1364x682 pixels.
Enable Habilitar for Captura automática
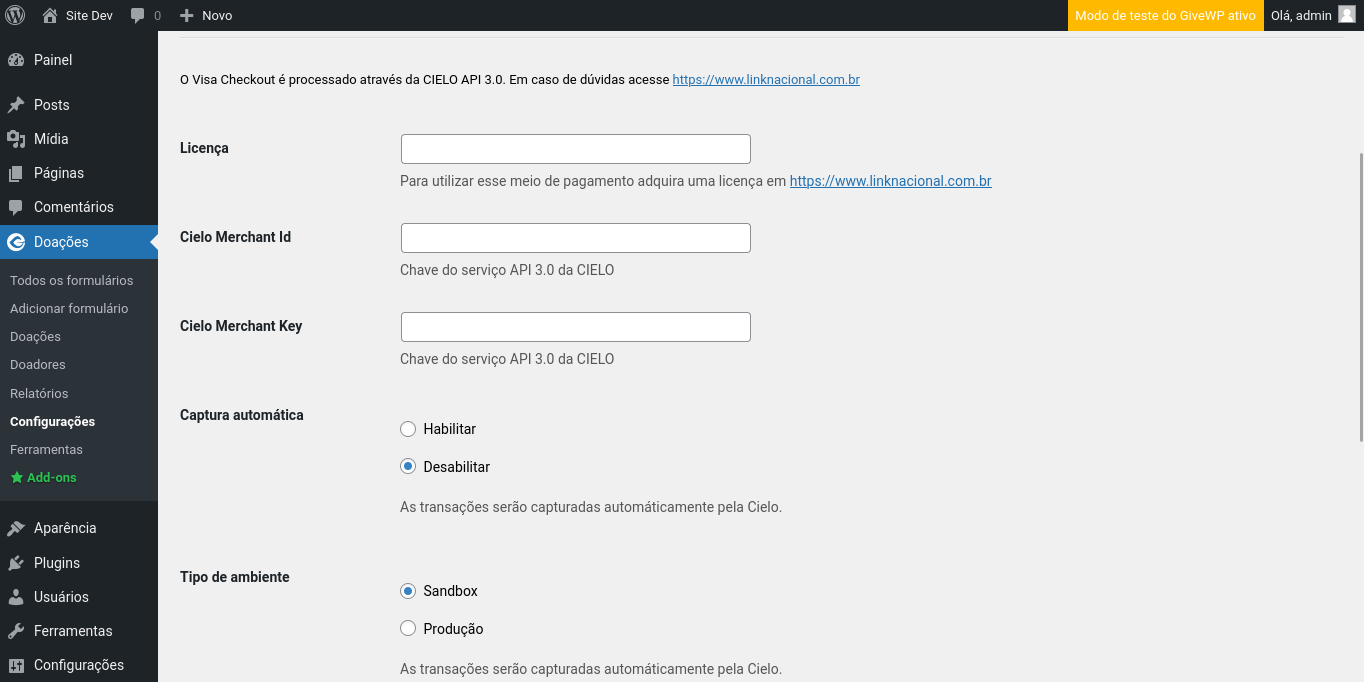pyautogui.click(x=408, y=428)
